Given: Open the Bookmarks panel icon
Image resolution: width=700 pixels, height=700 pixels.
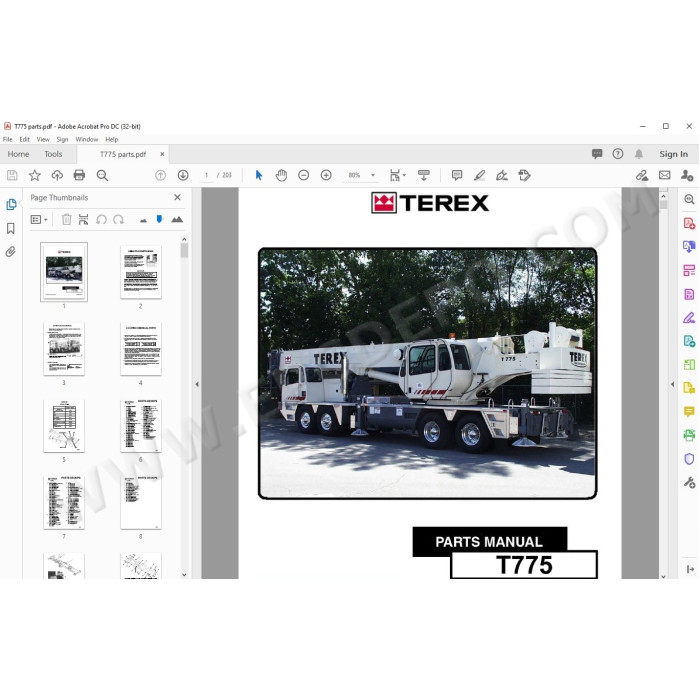Looking at the screenshot, I should point(11,229).
